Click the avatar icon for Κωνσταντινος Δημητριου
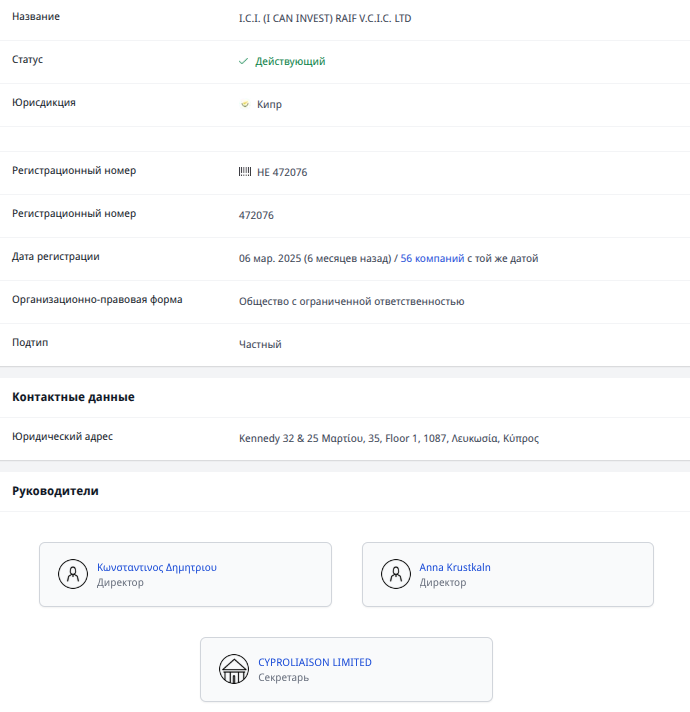 73,574
